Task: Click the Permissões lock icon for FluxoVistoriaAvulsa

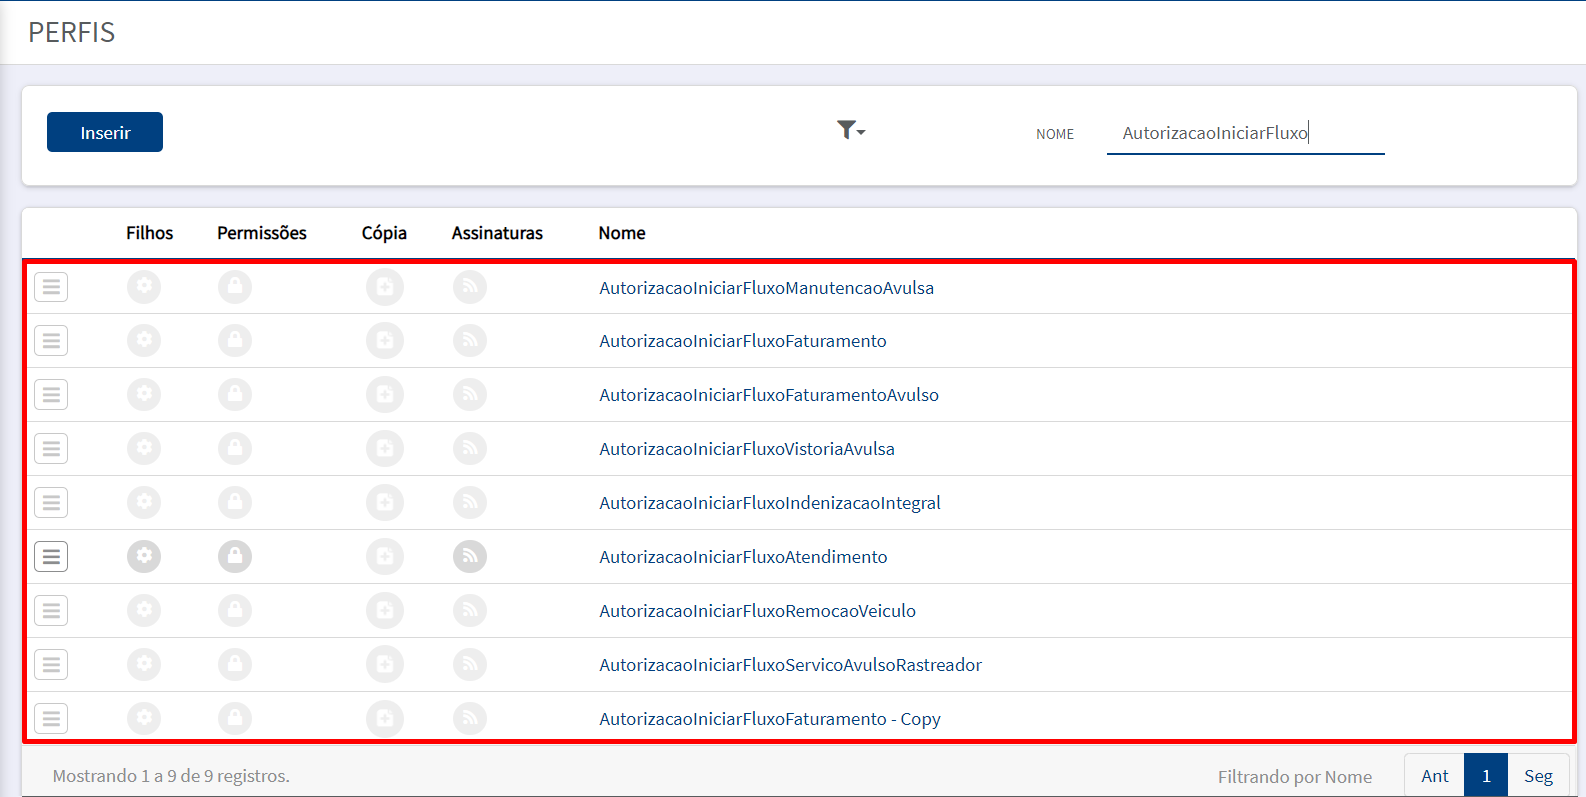Action: [x=235, y=449]
